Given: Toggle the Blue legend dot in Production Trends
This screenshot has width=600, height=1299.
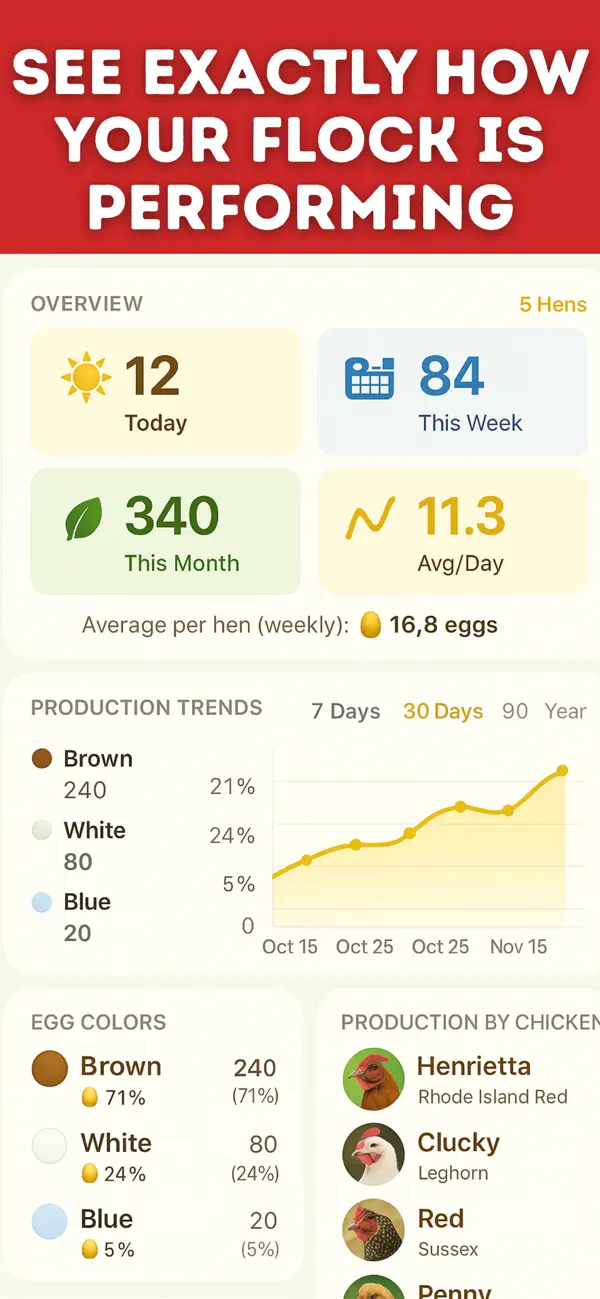Looking at the screenshot, I should click(40, 902).
